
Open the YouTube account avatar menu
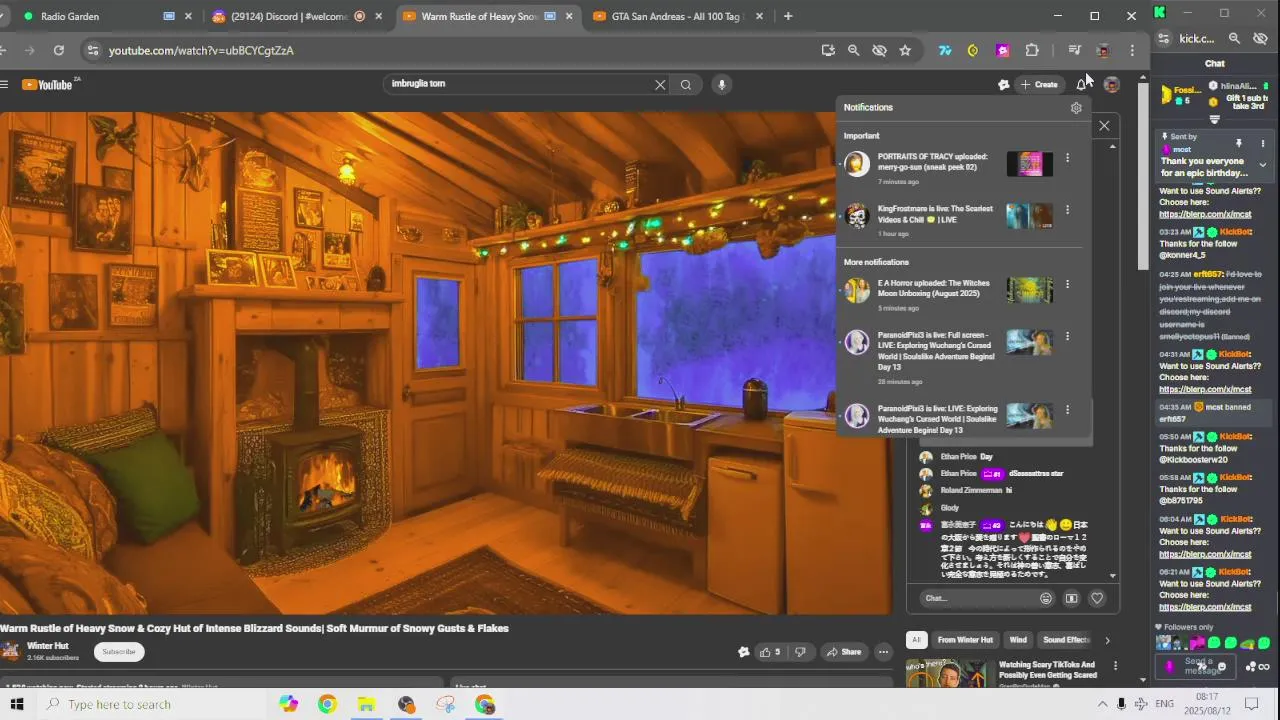pyautogui.click(x=1111, y=85)
